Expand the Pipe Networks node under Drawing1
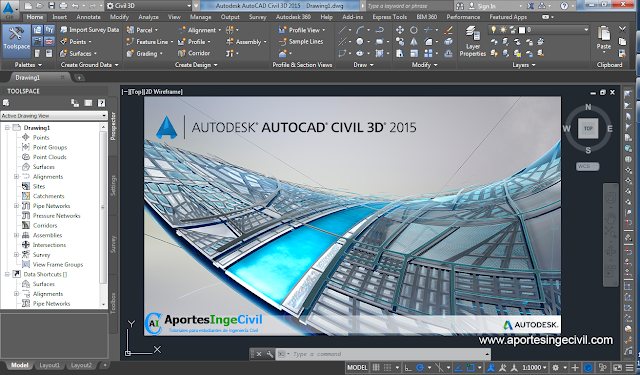This screenshot has width=640, height=375. 16,206
